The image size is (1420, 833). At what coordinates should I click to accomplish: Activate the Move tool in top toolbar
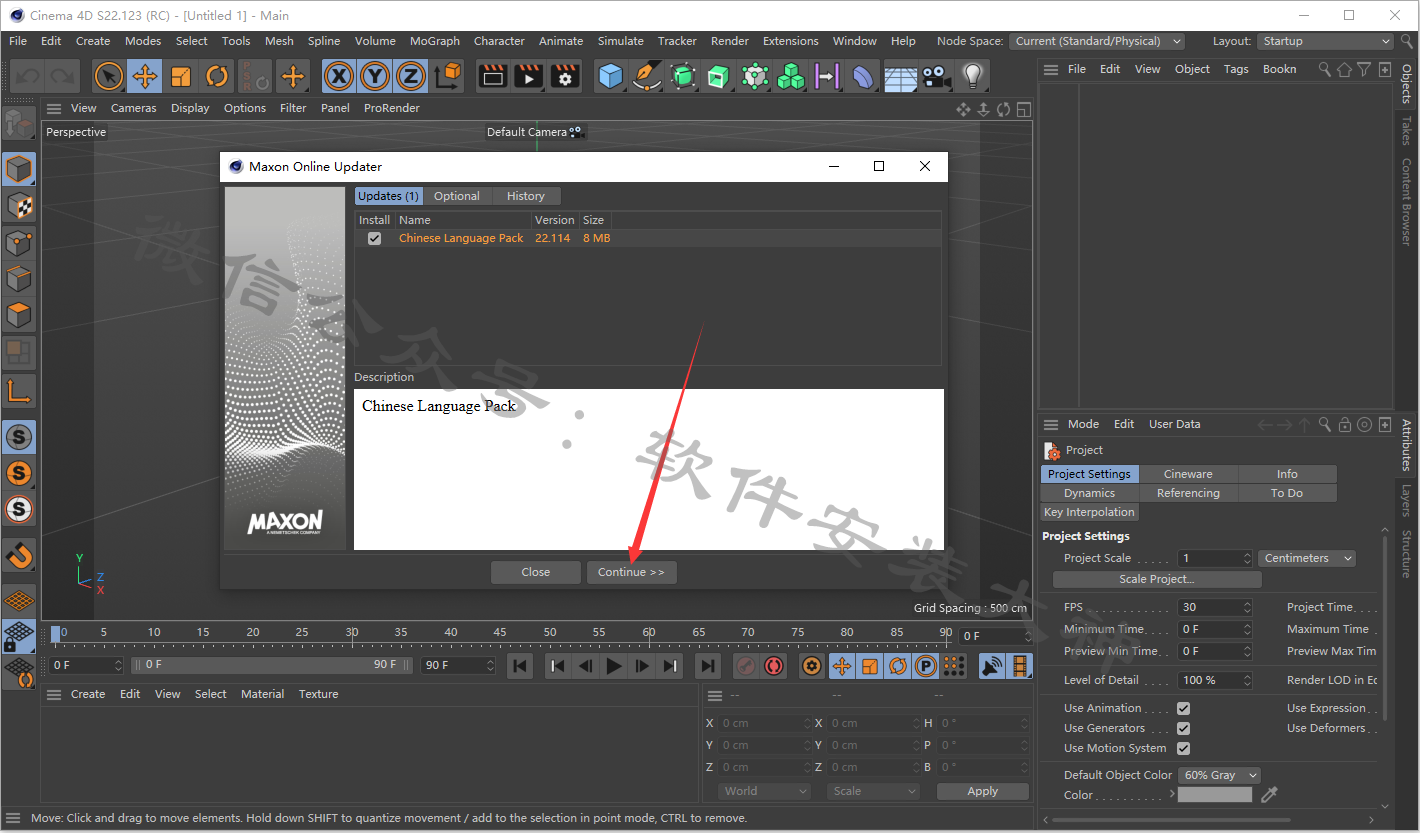pyautogui.click(x=145, y=76)
